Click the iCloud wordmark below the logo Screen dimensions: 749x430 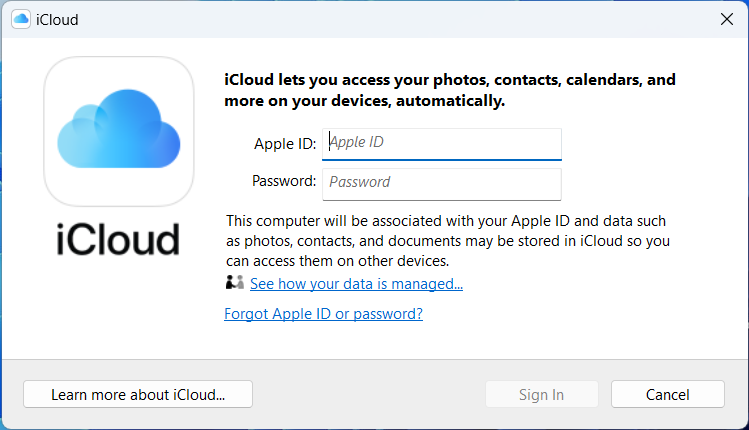click(118, 239)
